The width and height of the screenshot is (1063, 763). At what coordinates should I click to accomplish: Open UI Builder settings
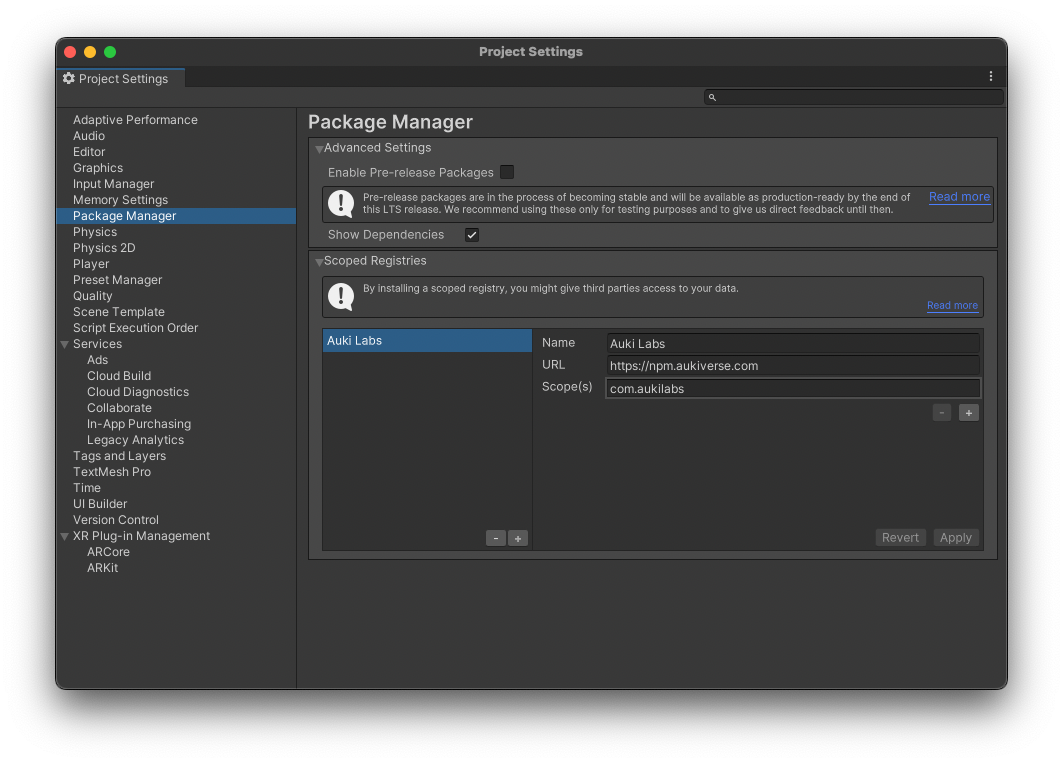100,504
